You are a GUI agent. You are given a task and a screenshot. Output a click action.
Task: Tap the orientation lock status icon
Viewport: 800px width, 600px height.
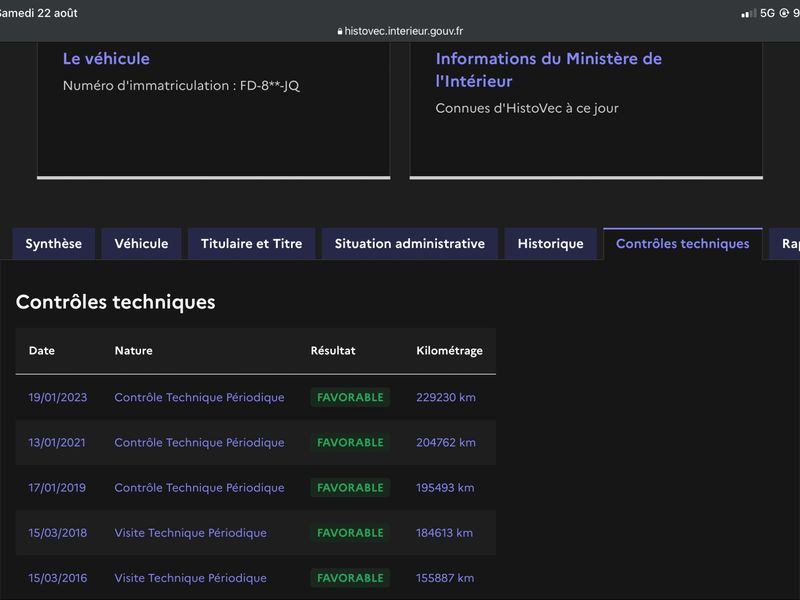(x=784, y=13)
